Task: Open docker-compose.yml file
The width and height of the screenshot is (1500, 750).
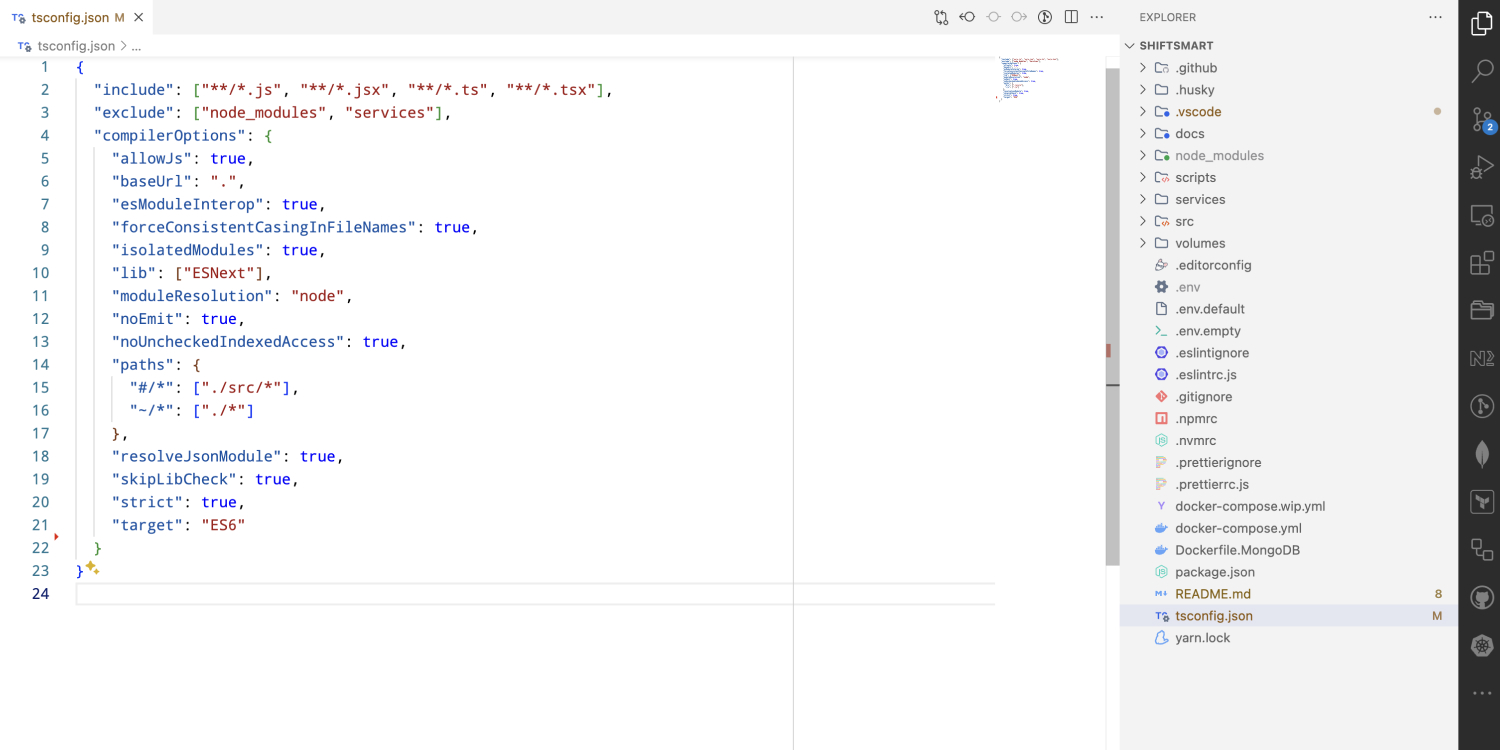Action: pyautogui.click(x=1289, y=529)
